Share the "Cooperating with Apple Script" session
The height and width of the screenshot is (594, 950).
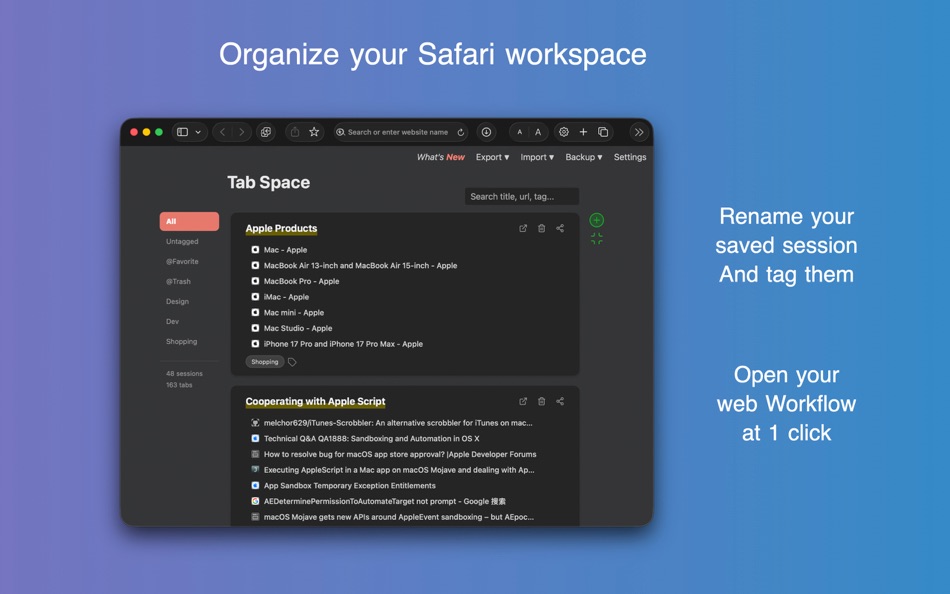[x=560, y=401]
